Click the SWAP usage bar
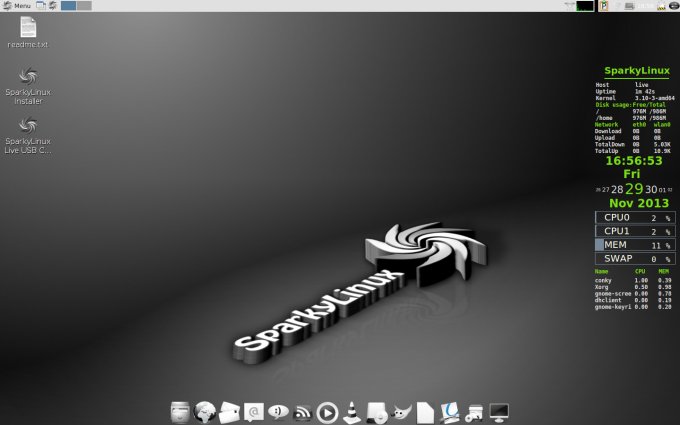This screenshot has height=425, width=680. coord(635,259)
